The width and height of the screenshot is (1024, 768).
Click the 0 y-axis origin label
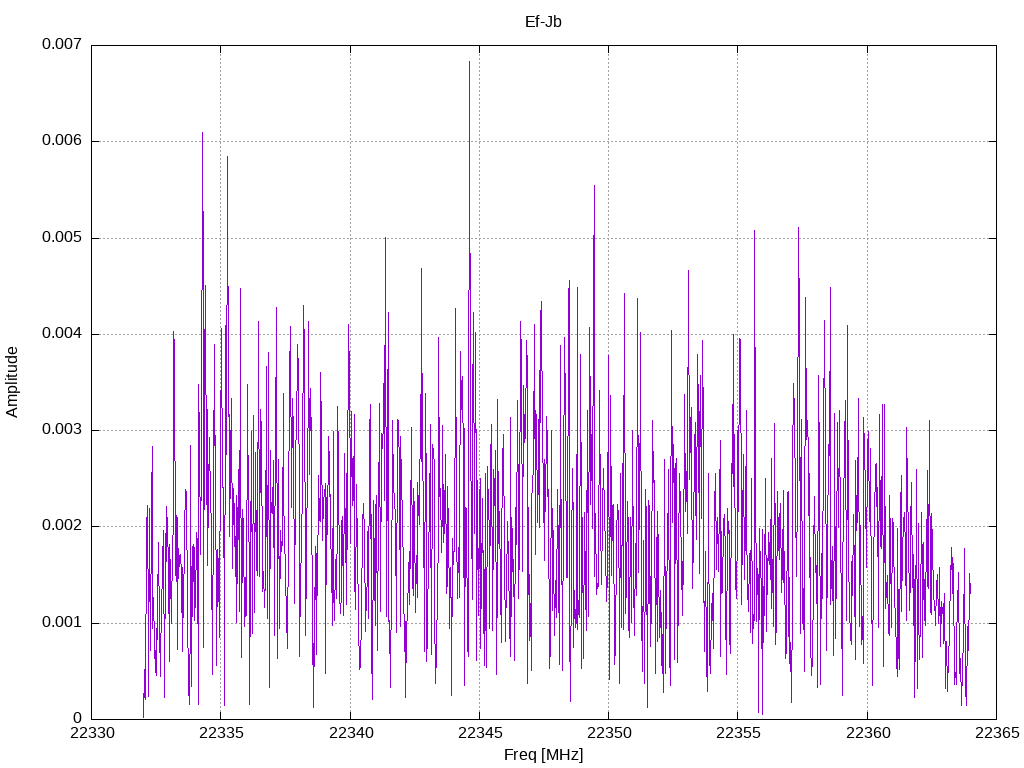point(77,719)
